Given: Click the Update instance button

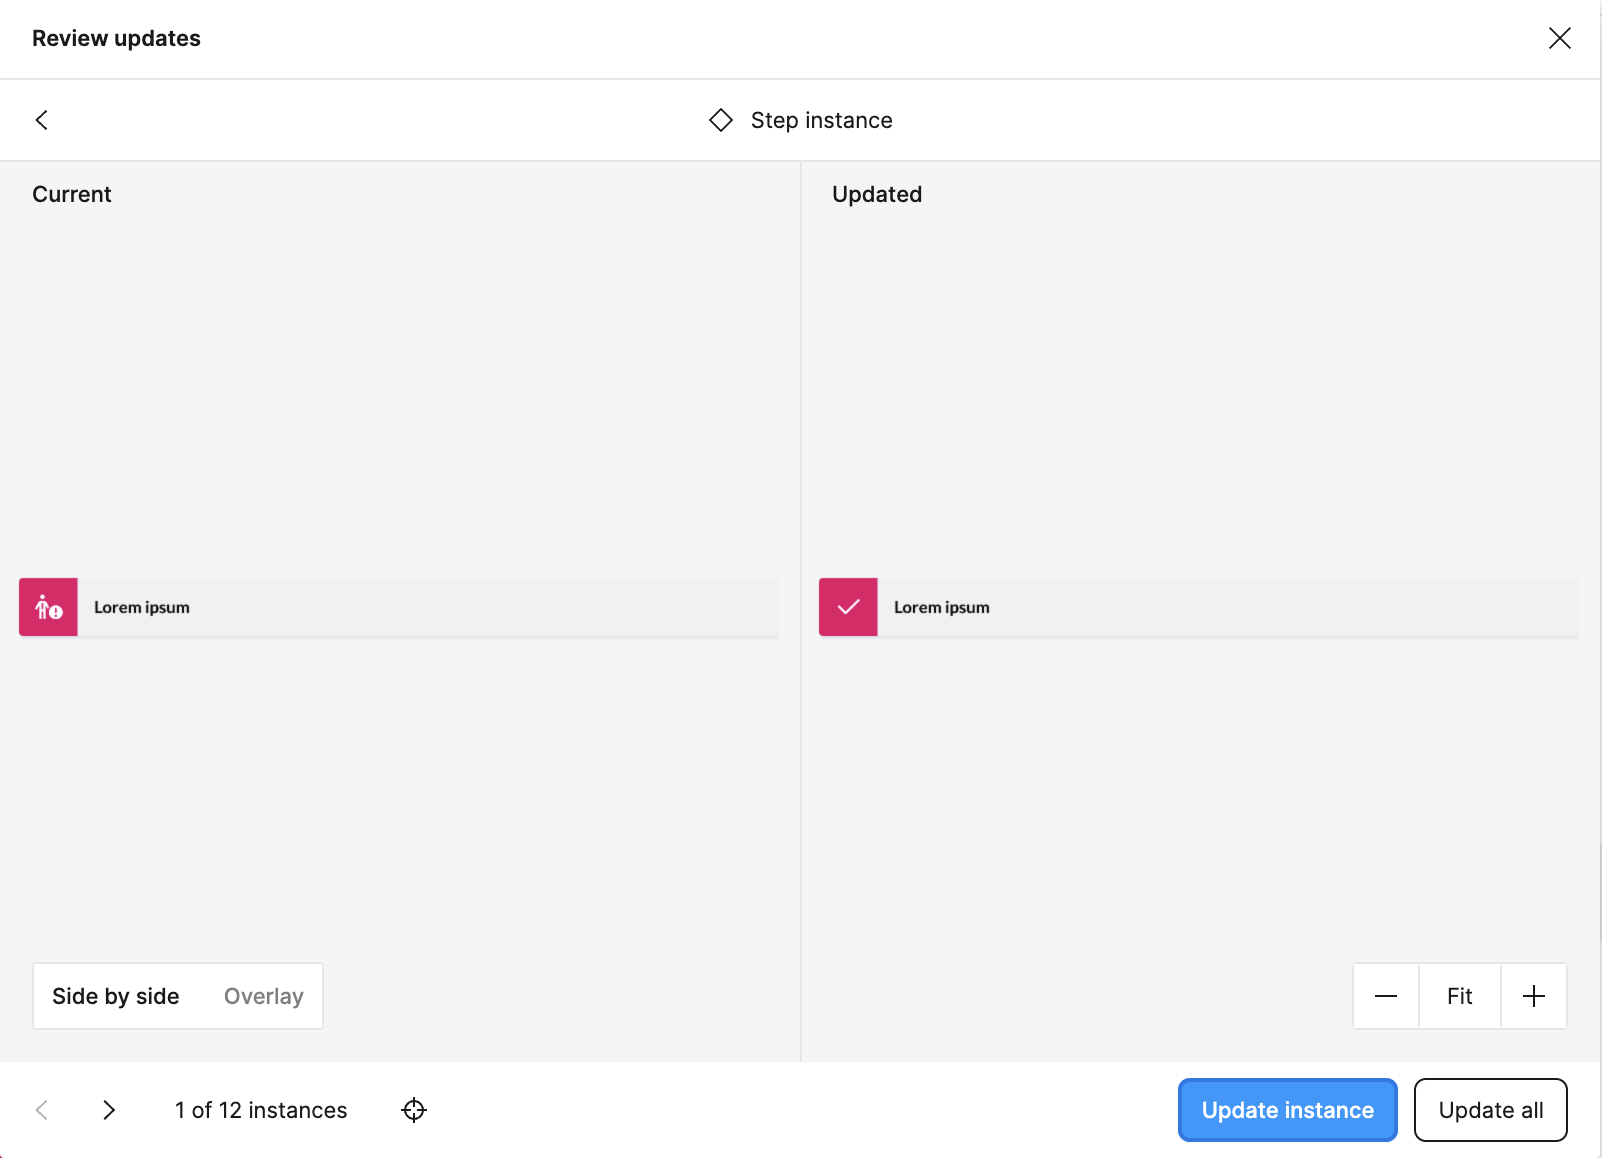Looking at the screenshot, I should (1288, 1110).
